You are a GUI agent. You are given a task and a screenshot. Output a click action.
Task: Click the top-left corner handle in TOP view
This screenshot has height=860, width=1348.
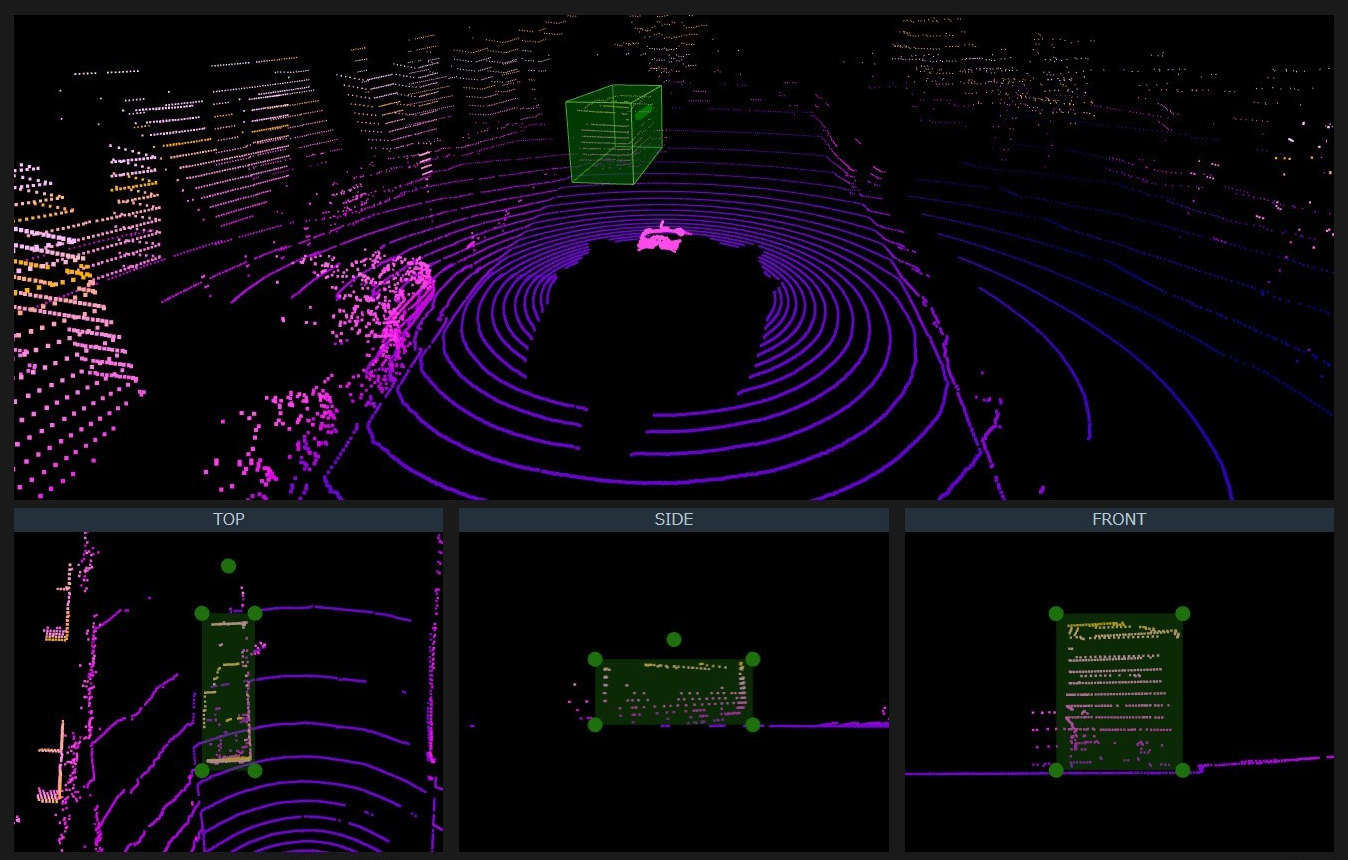[202, 614]
